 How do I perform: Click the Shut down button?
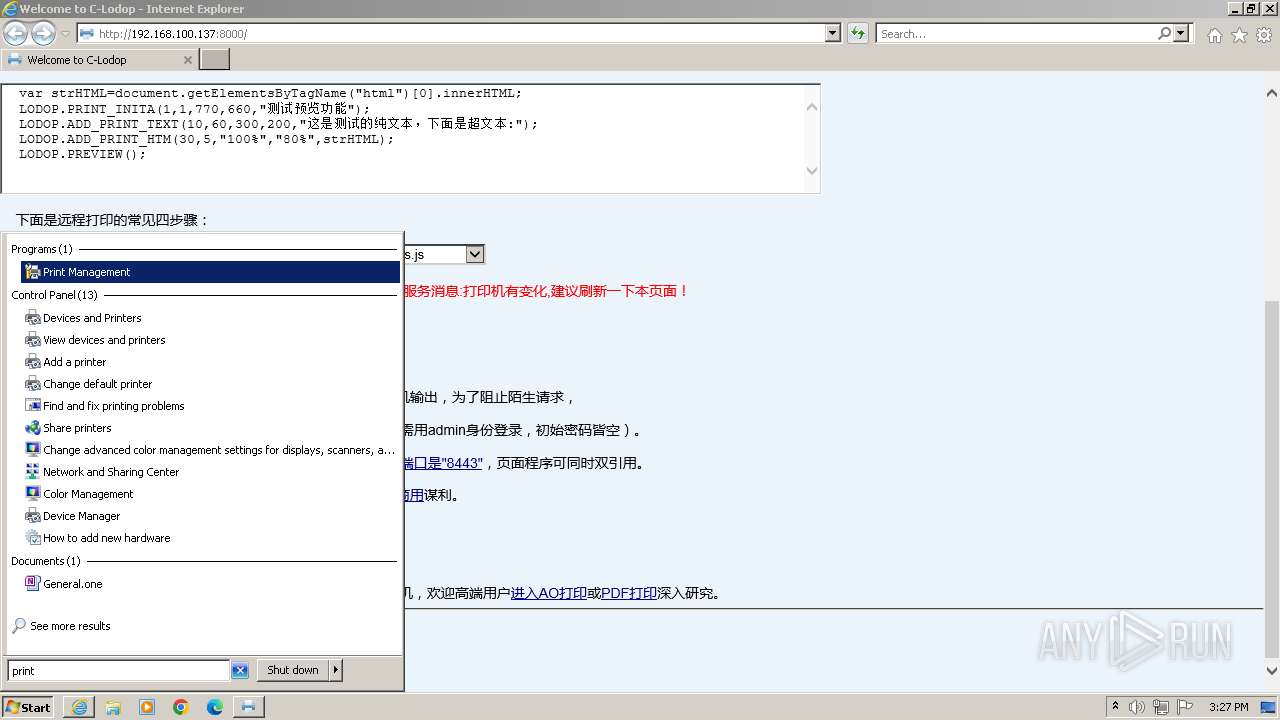(x=293, y=670)
